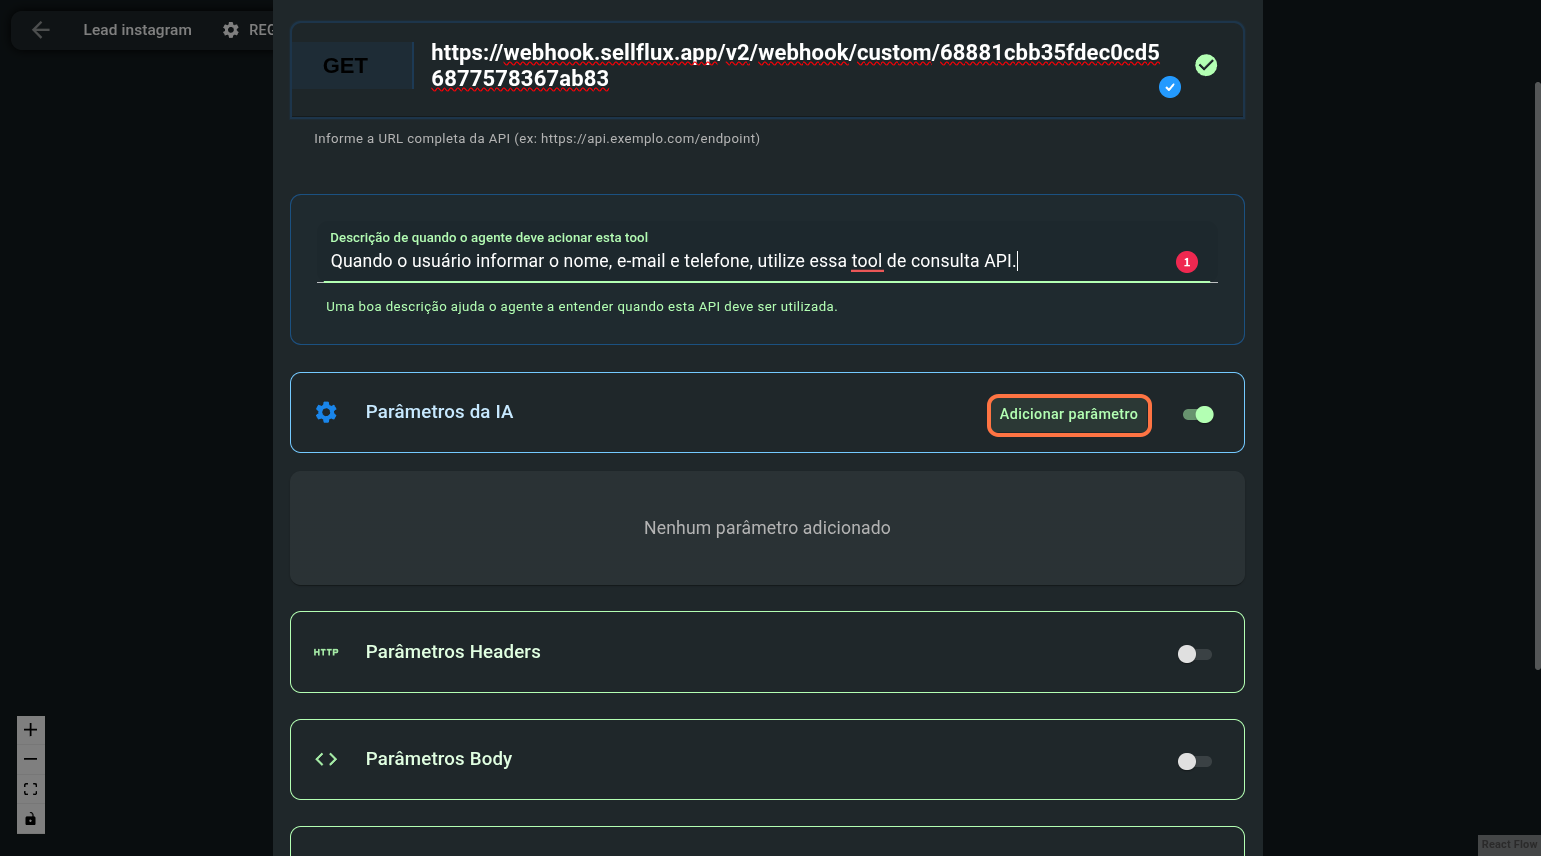
Task: Disable the Parâmetros da IA switch
Action: (x=1198, y=415)
